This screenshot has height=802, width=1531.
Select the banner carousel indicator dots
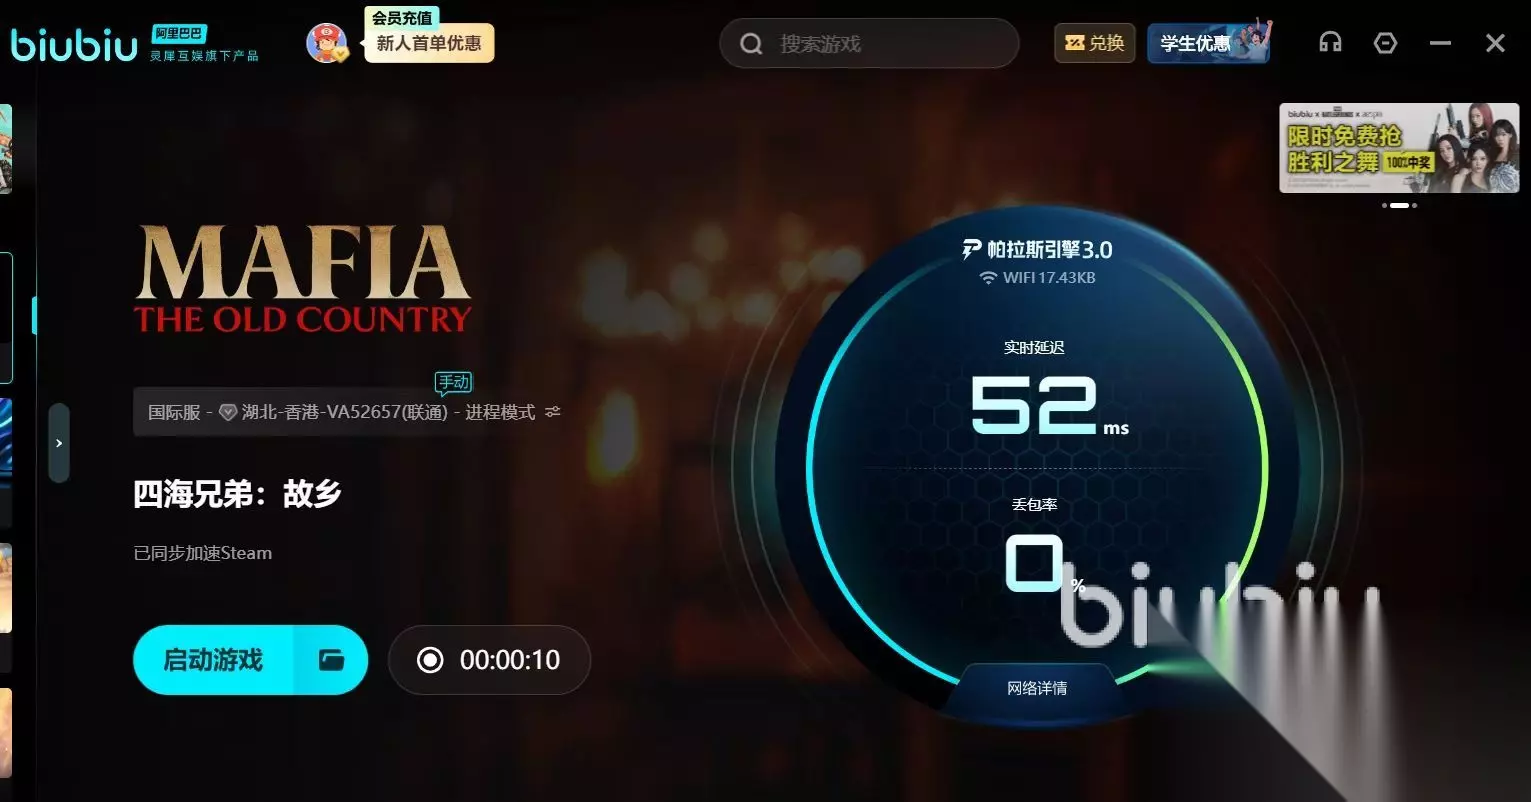tap(1400, 205)
